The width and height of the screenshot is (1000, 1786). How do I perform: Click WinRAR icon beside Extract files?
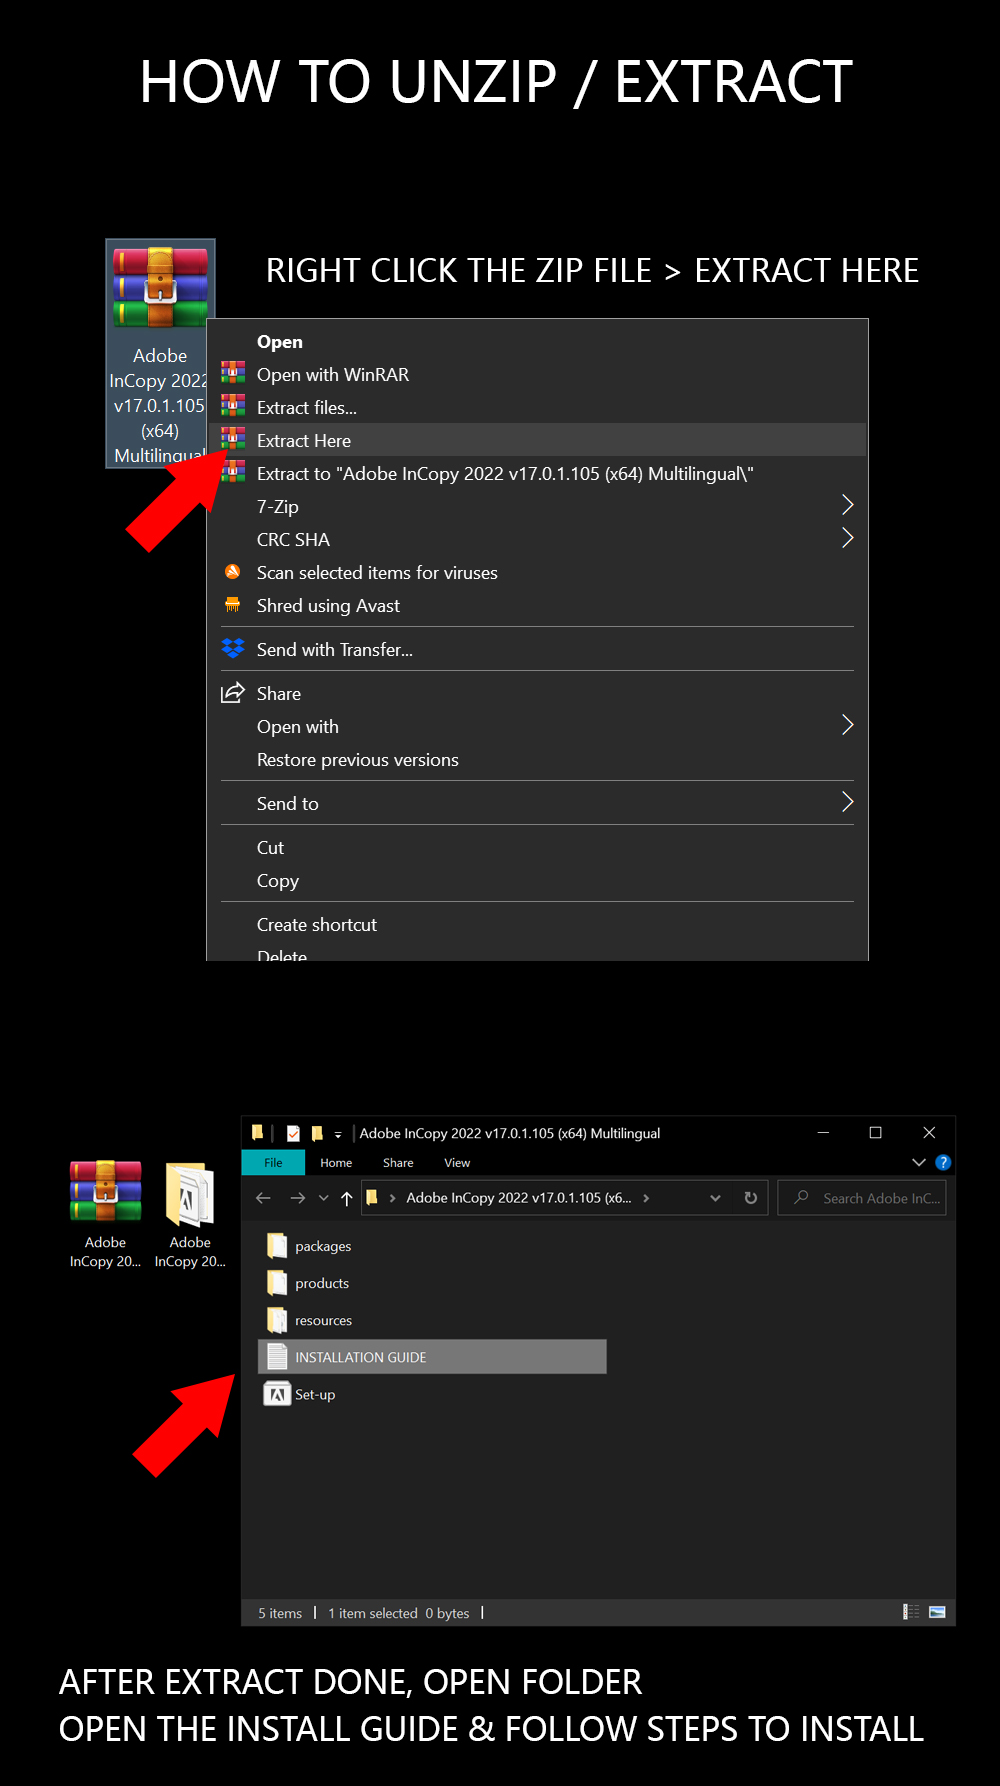pyautogui.click(x=233, y=406)
